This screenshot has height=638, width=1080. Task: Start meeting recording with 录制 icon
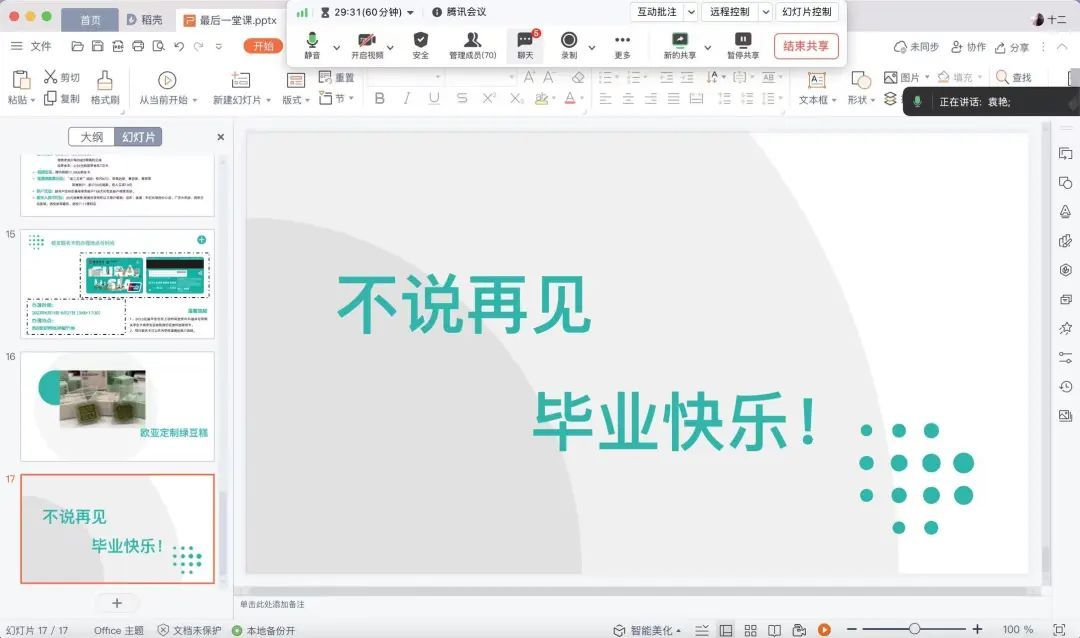point(567,43)
